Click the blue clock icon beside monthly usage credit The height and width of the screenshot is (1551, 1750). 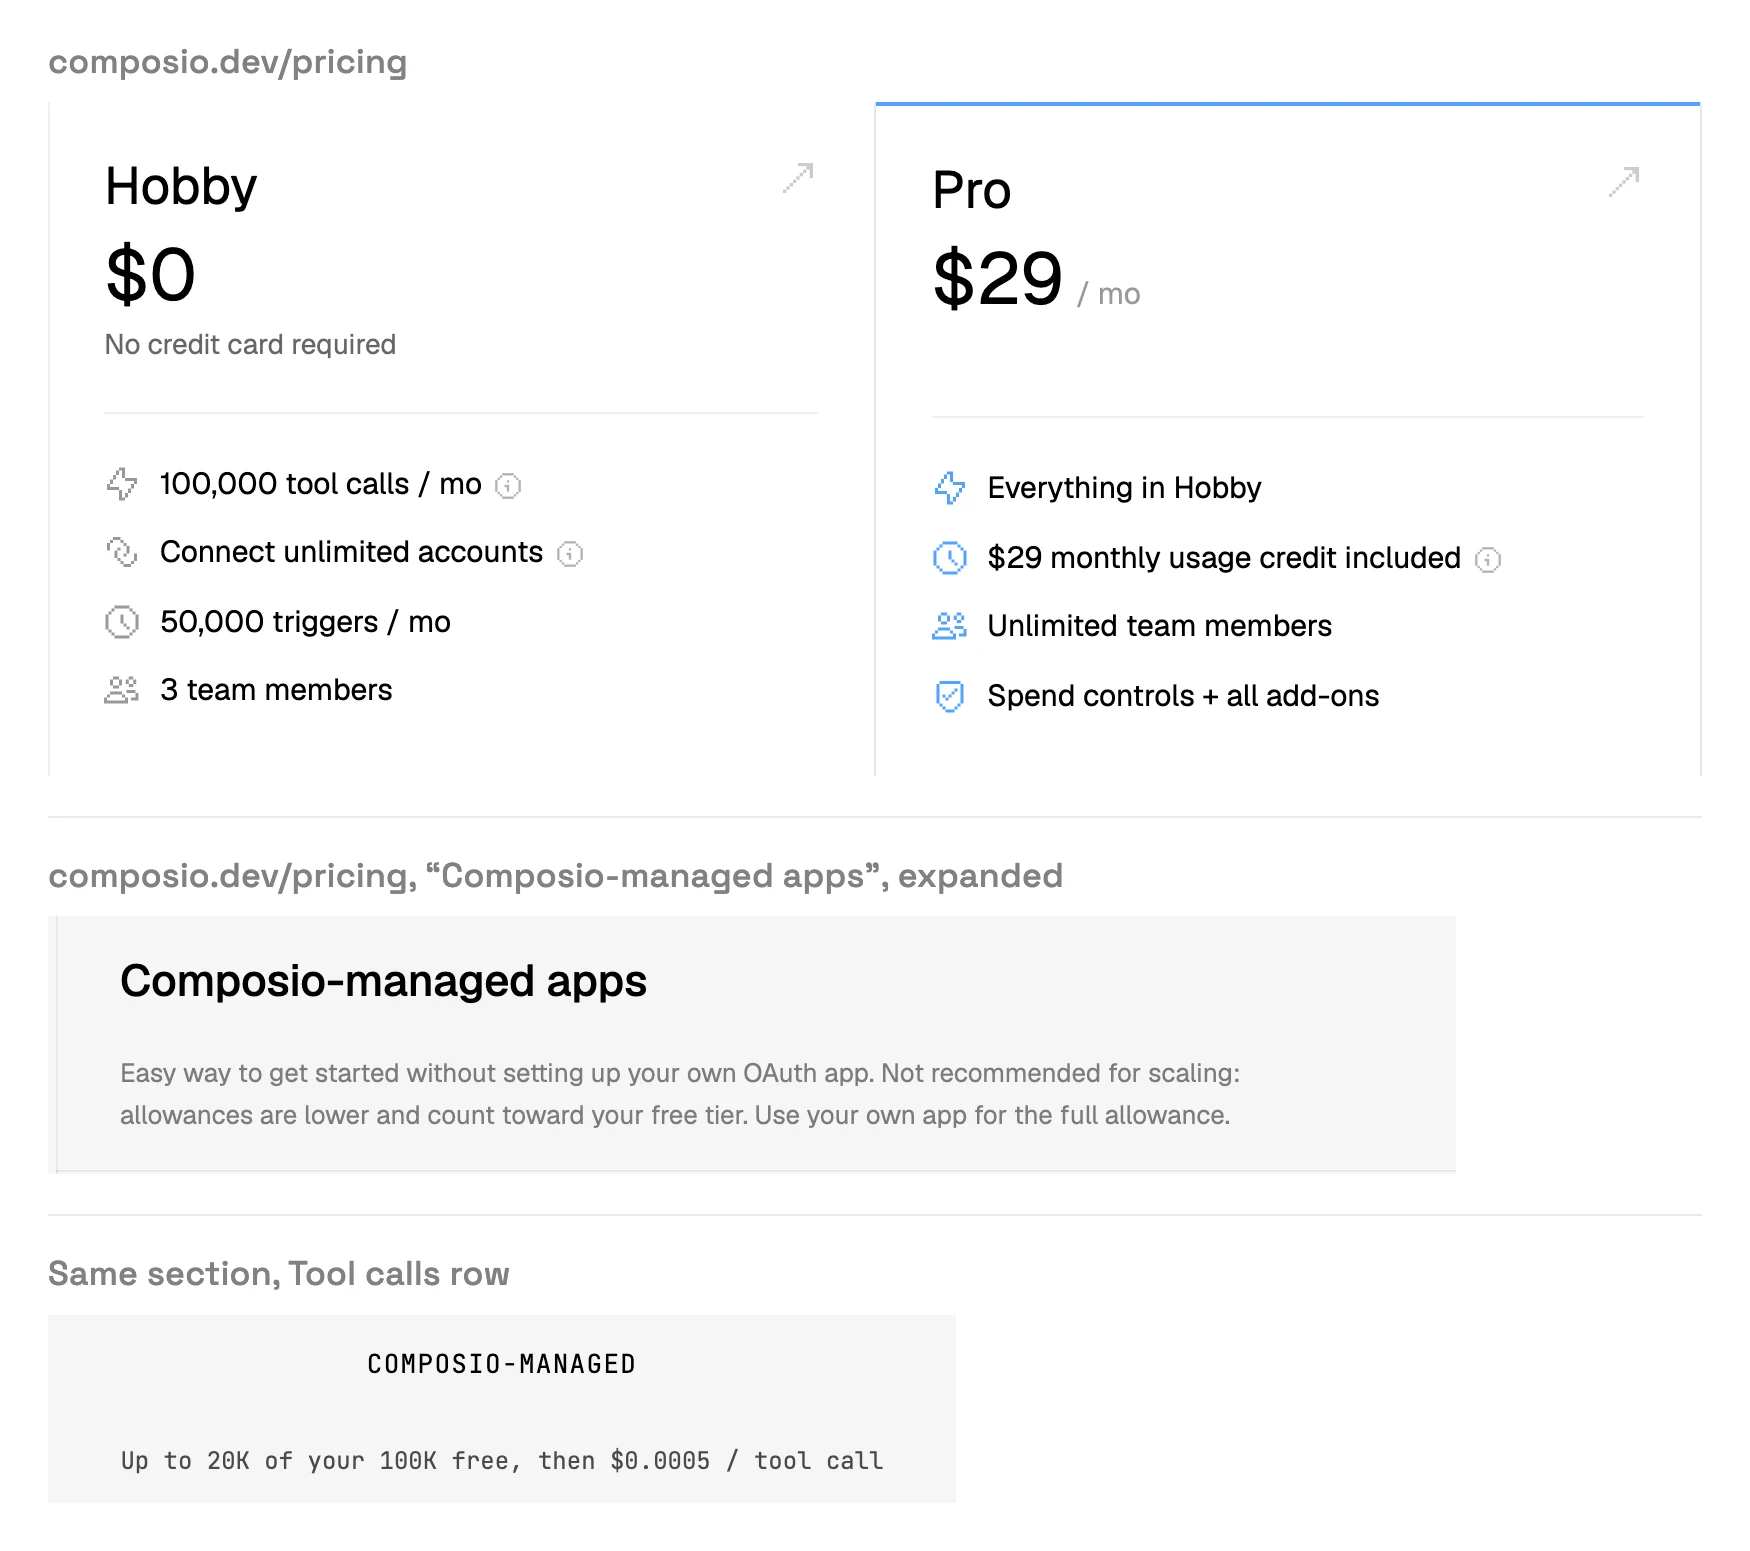(950, 558)
